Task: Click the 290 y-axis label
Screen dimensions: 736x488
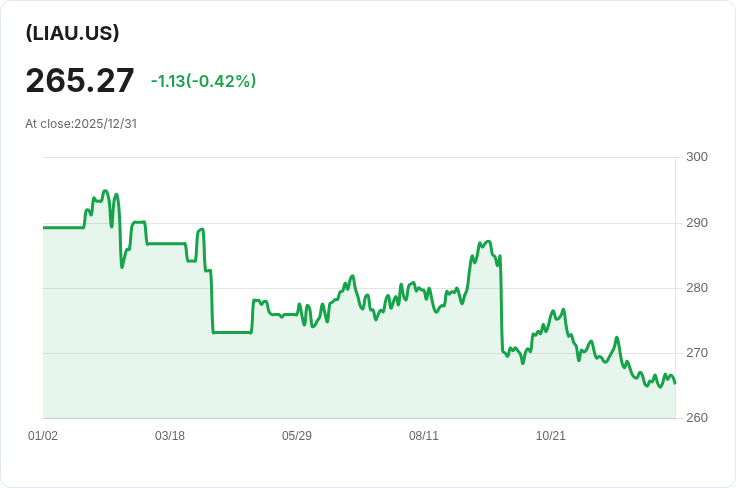Action: pos(697,223)
